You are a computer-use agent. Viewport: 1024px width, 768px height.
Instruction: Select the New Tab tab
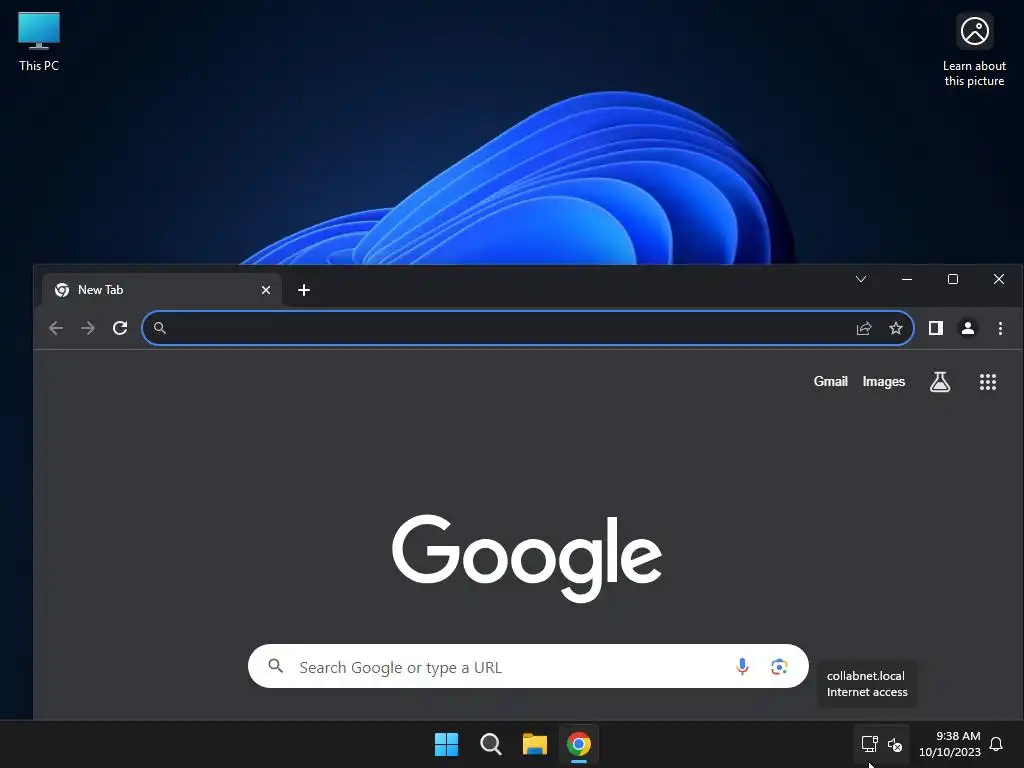click(162, 290)
